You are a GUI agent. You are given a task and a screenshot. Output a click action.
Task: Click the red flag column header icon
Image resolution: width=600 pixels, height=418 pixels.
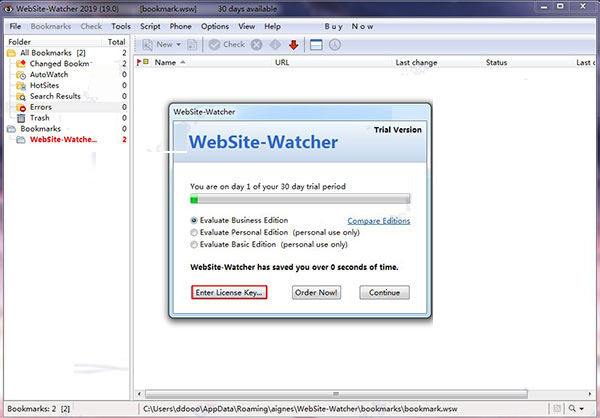click(139, 62)
